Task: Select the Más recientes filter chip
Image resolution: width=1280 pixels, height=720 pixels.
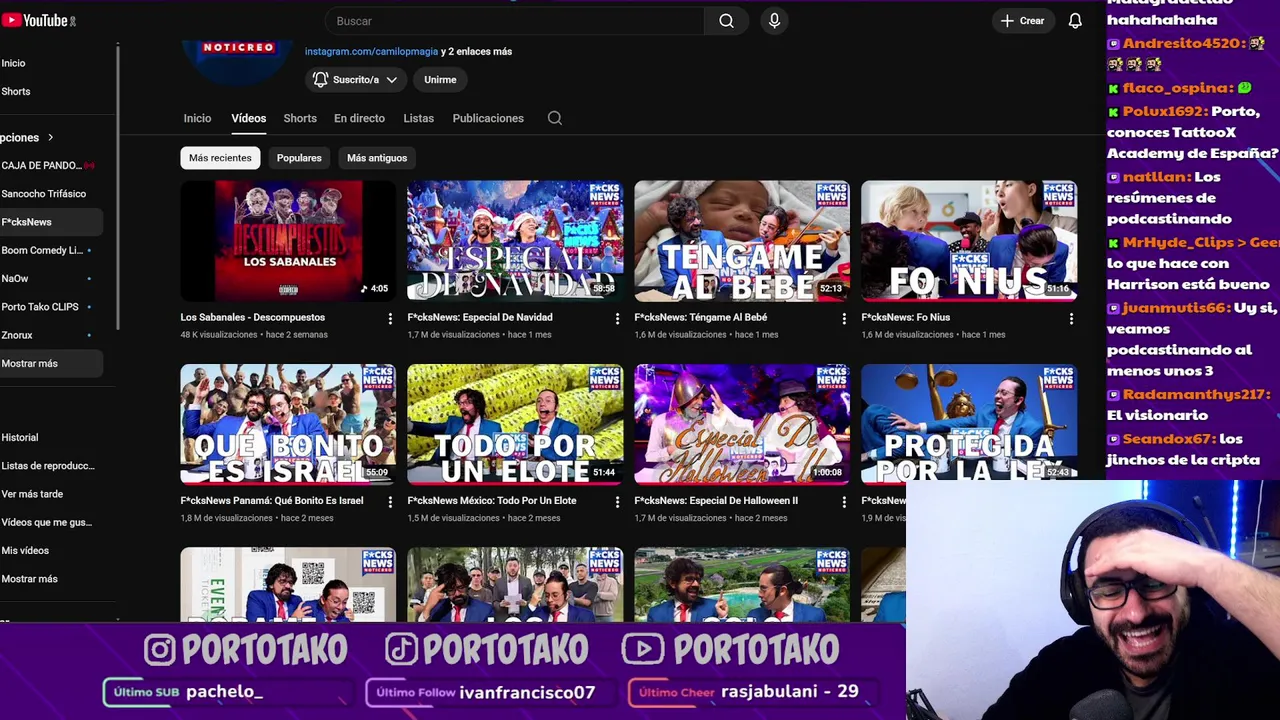Action: coord(220,158)
